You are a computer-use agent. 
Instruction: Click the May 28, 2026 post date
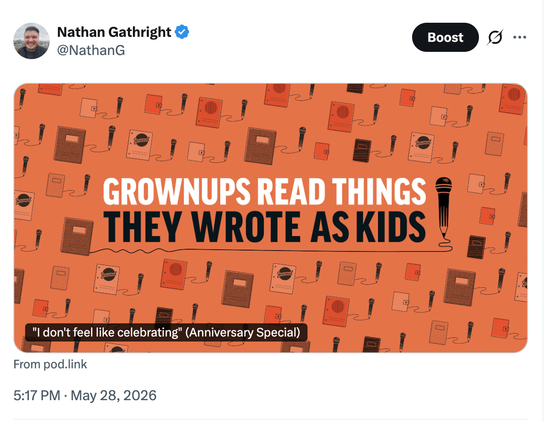(114, 396)
